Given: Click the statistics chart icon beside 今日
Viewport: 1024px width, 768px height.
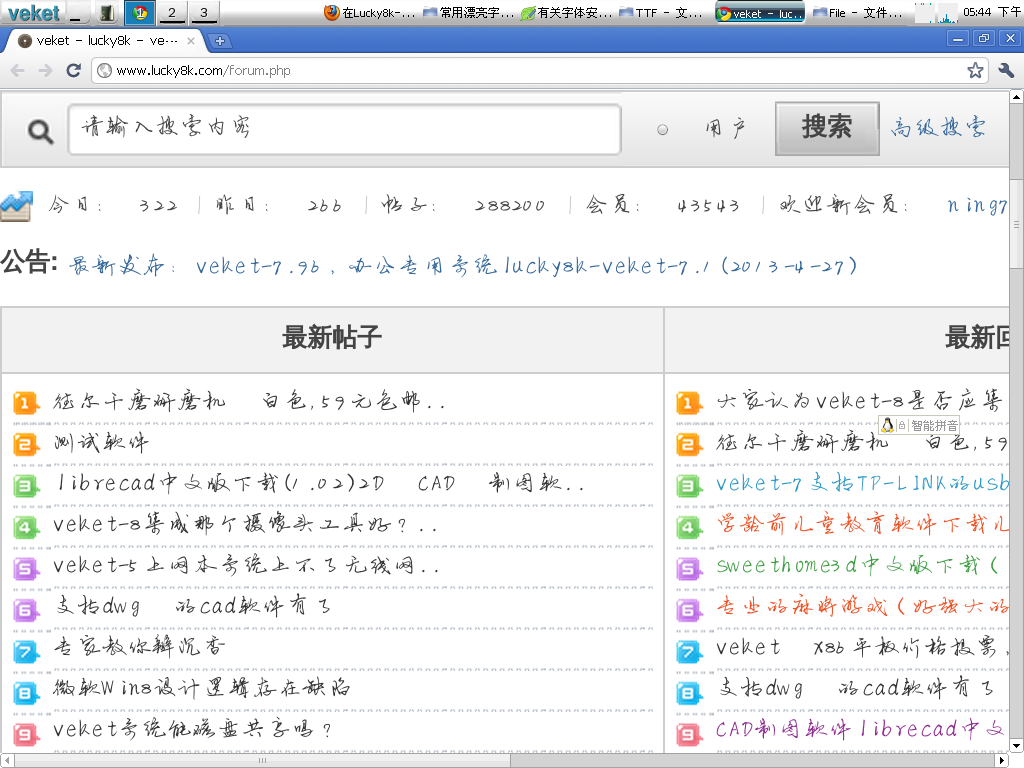Looking at the screenshot, I should point(16,206).
